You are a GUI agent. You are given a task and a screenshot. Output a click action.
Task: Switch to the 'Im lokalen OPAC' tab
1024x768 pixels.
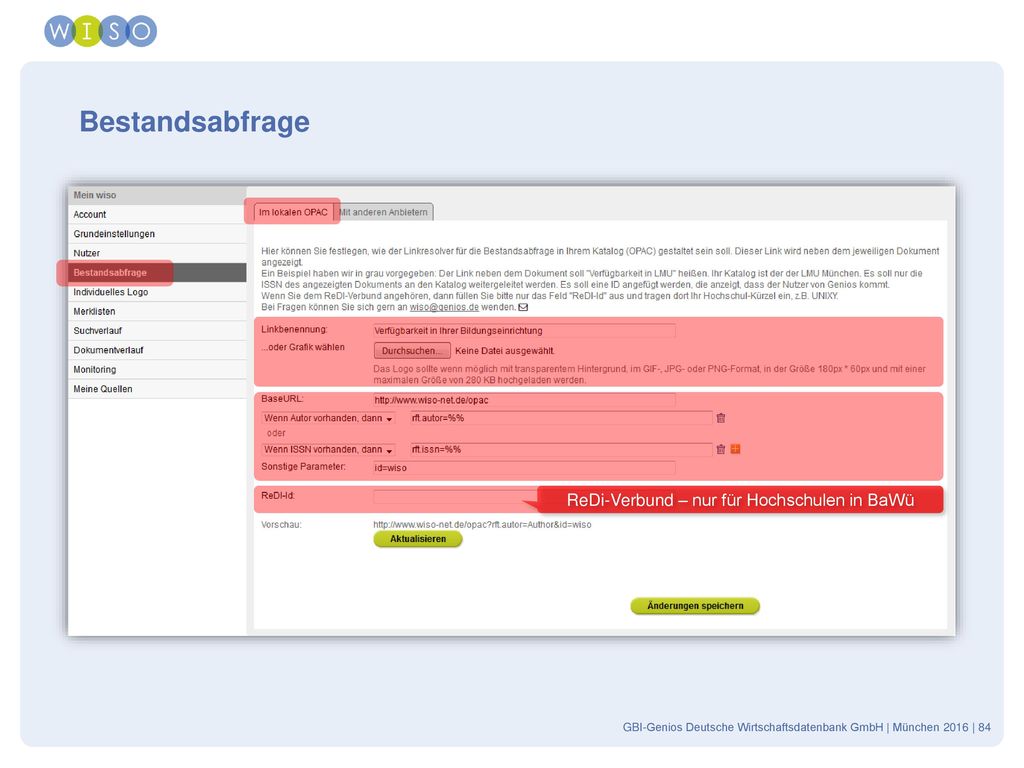tap(293, 212)
